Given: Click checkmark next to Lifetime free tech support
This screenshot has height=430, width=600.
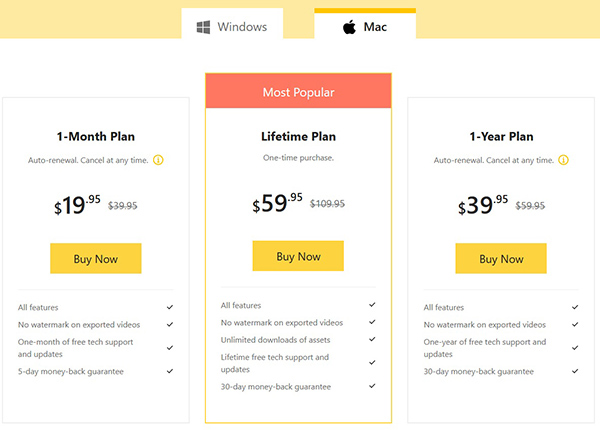Looking at the screenshot, I should (372, 363).
